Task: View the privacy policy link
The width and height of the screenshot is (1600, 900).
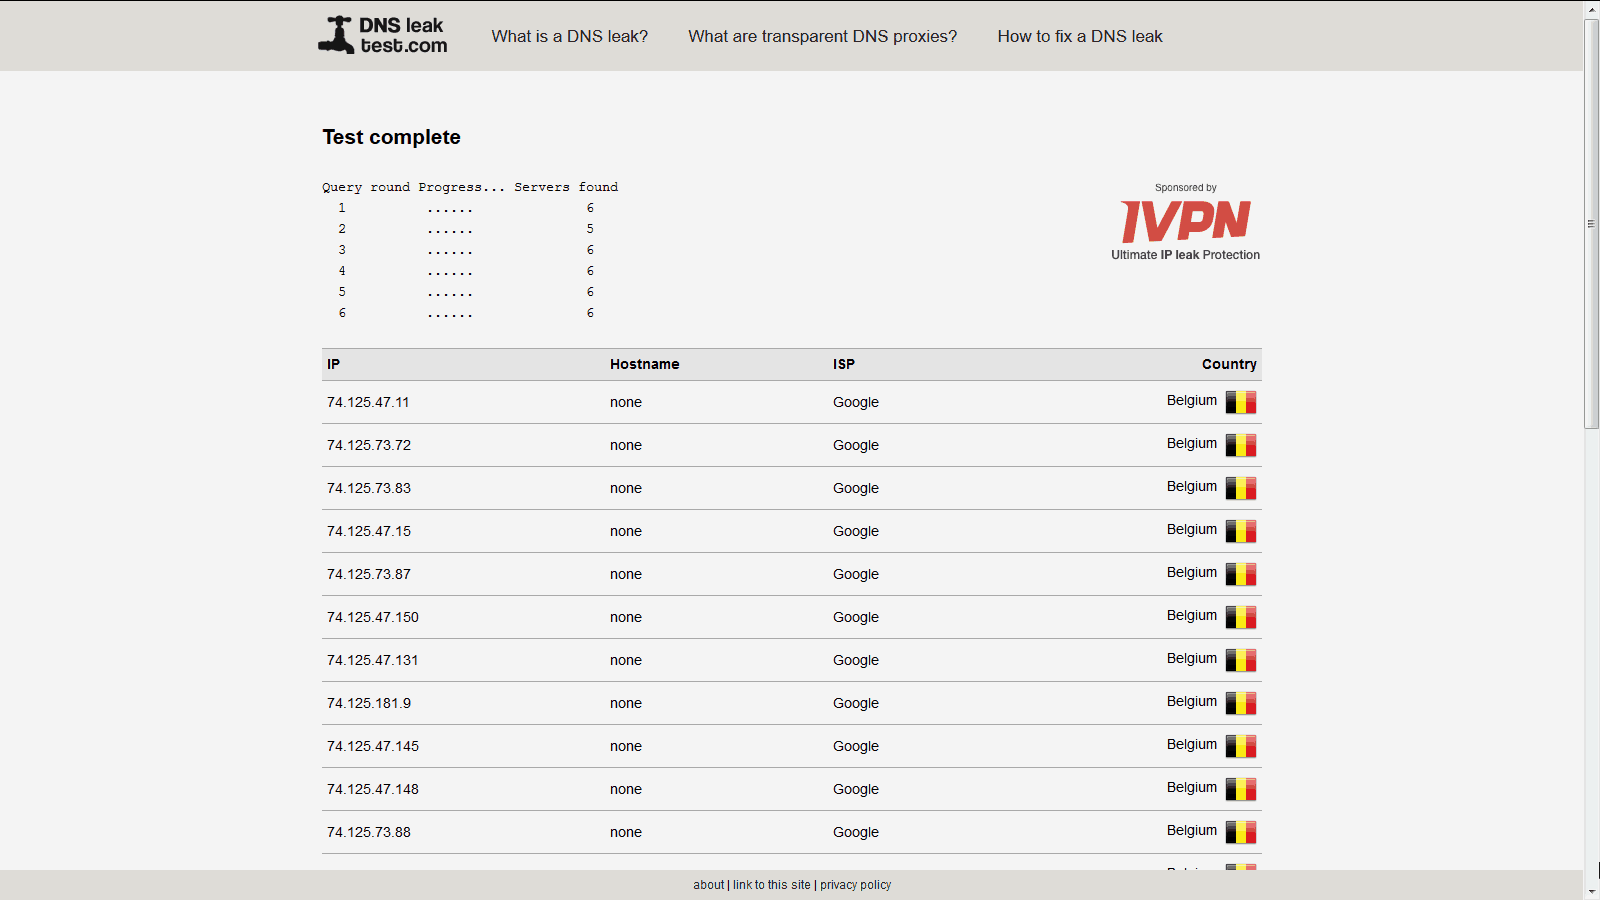Action: [856, 885]
